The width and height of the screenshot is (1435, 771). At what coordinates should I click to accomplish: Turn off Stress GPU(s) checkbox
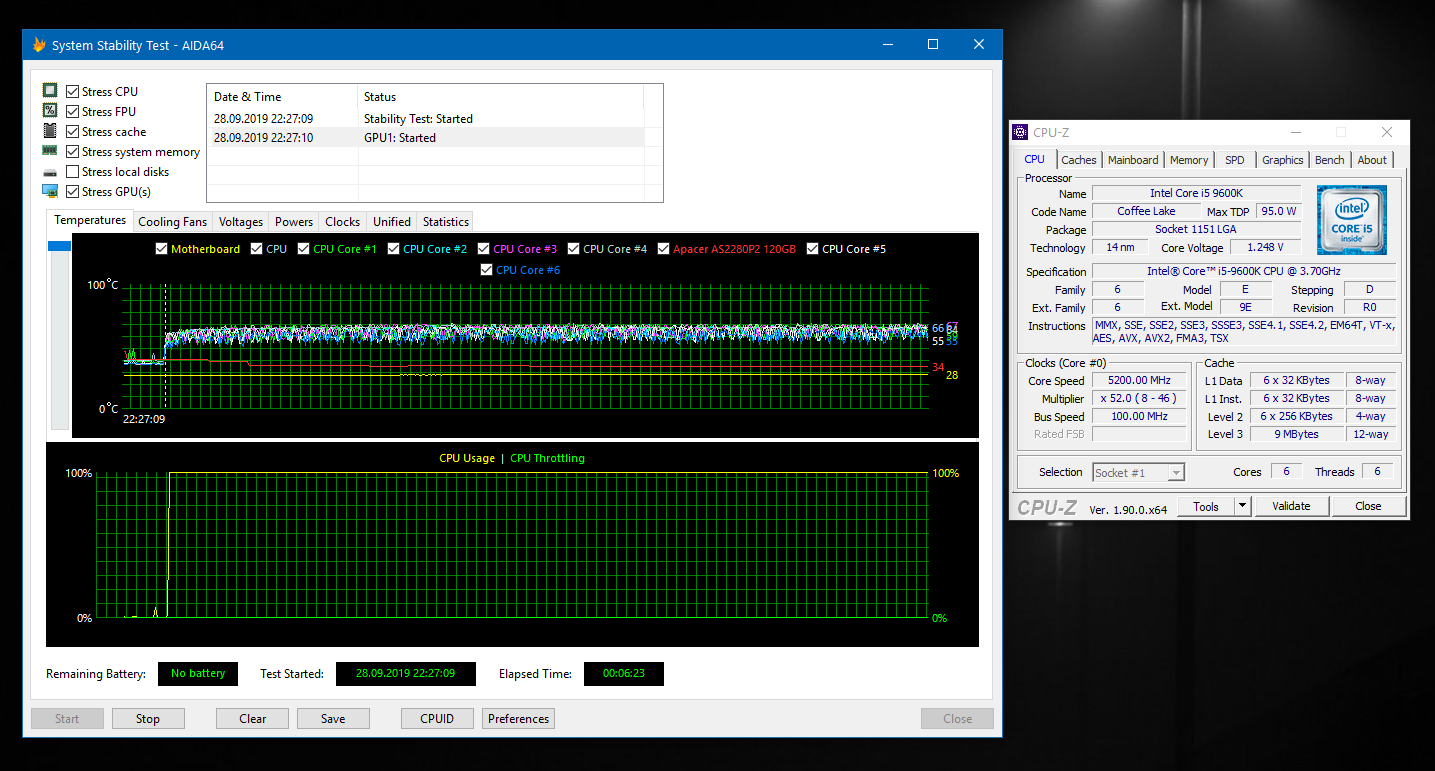[x=72, y=192]
